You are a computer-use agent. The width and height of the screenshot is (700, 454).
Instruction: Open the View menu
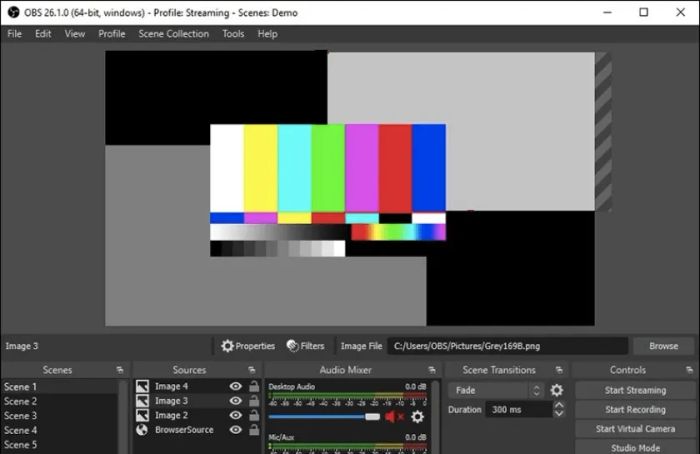point(75,34)
